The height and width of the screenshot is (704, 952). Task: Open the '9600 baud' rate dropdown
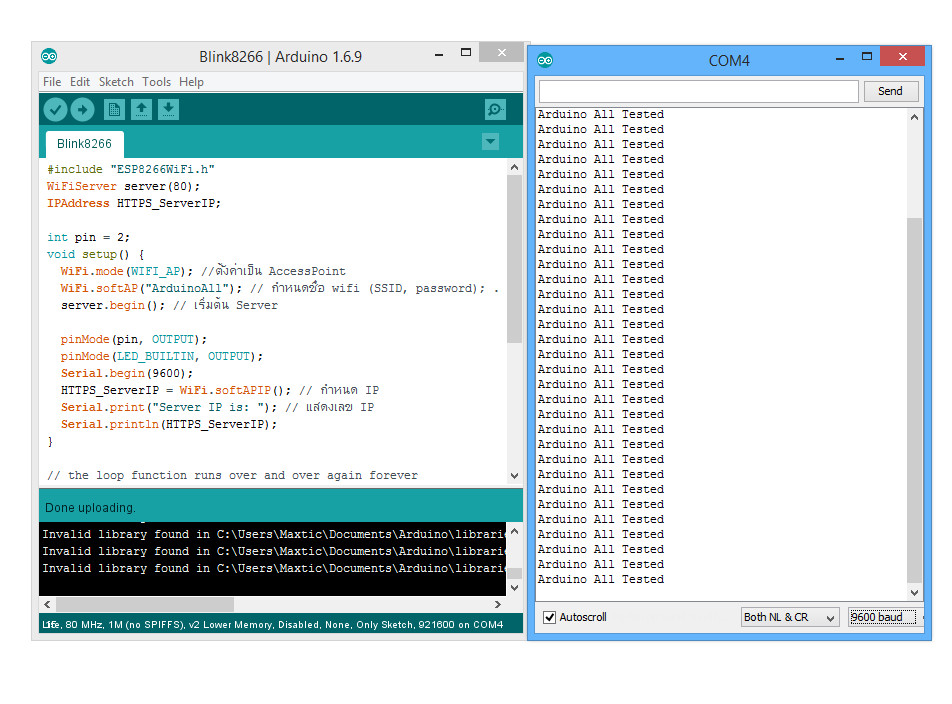pyautogui.click(x=884, y=617)
